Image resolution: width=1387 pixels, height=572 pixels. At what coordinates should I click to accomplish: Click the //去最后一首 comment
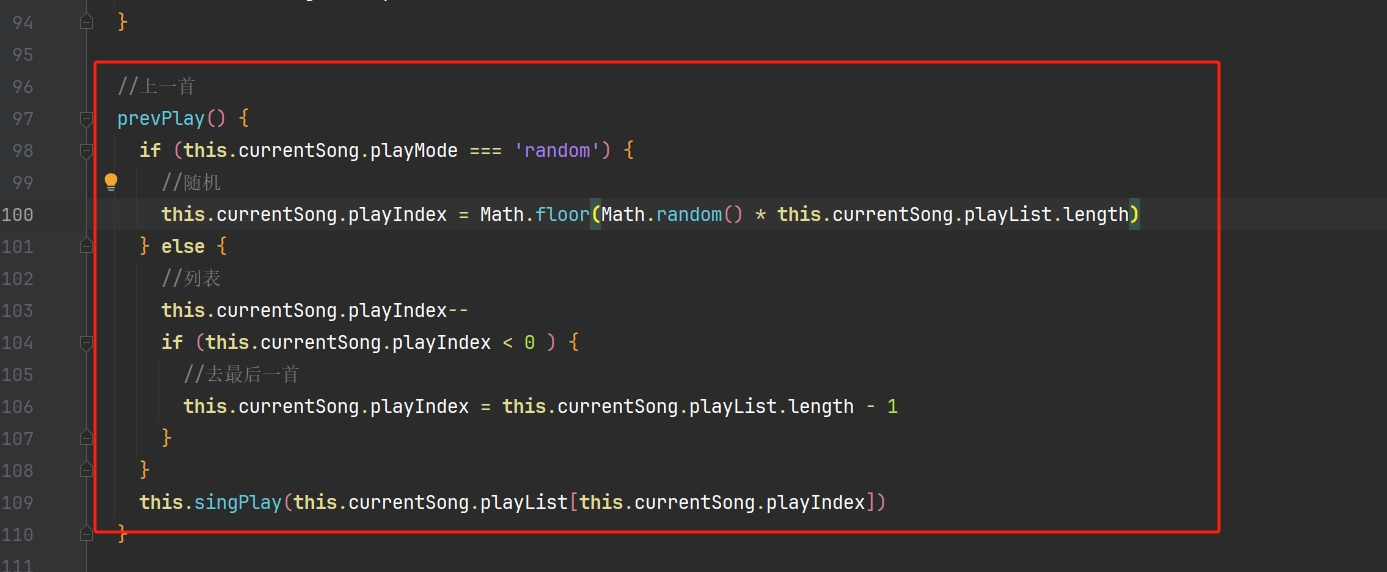click(x=241, y=375)
